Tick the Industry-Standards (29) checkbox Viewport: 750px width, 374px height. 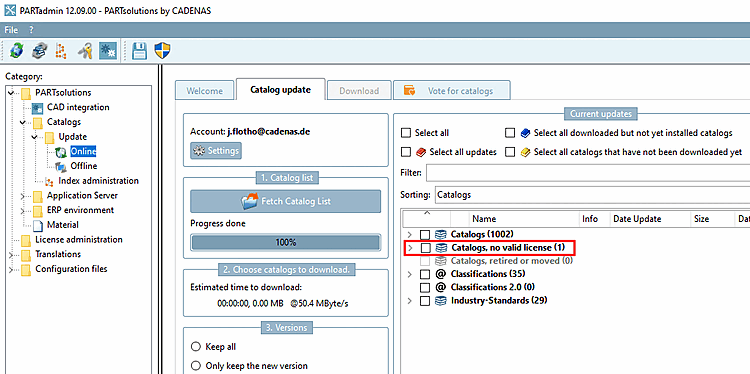coord(425,301)
